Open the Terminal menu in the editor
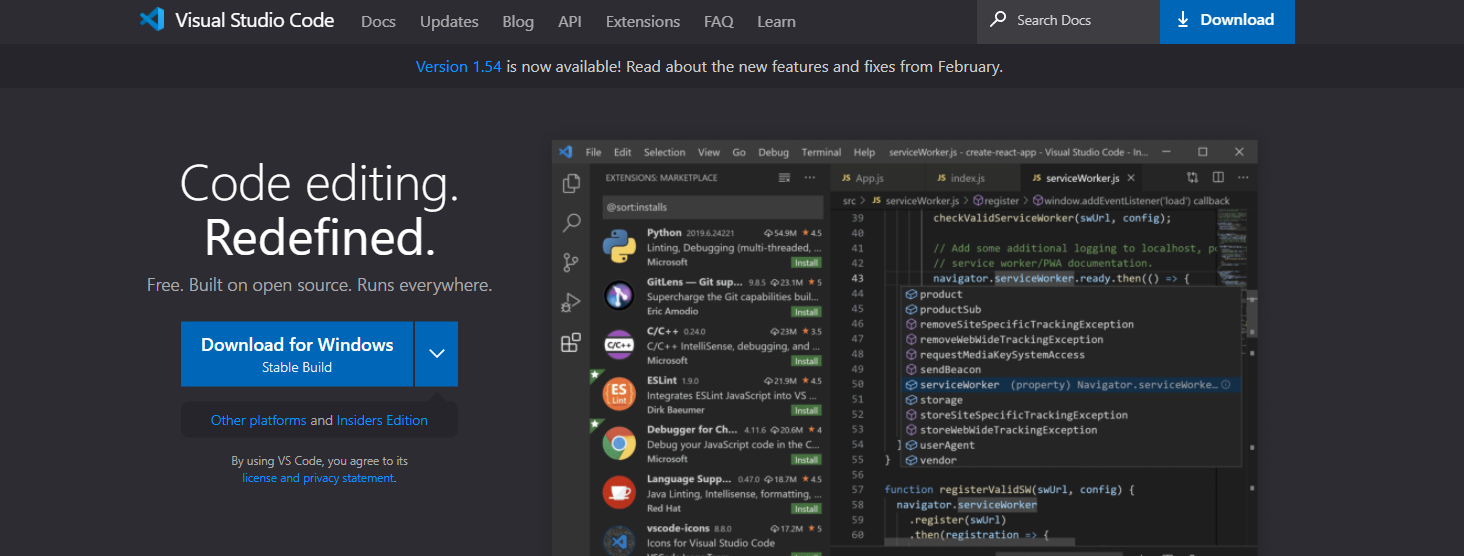Screen dimensions: 1464x556 821,152
